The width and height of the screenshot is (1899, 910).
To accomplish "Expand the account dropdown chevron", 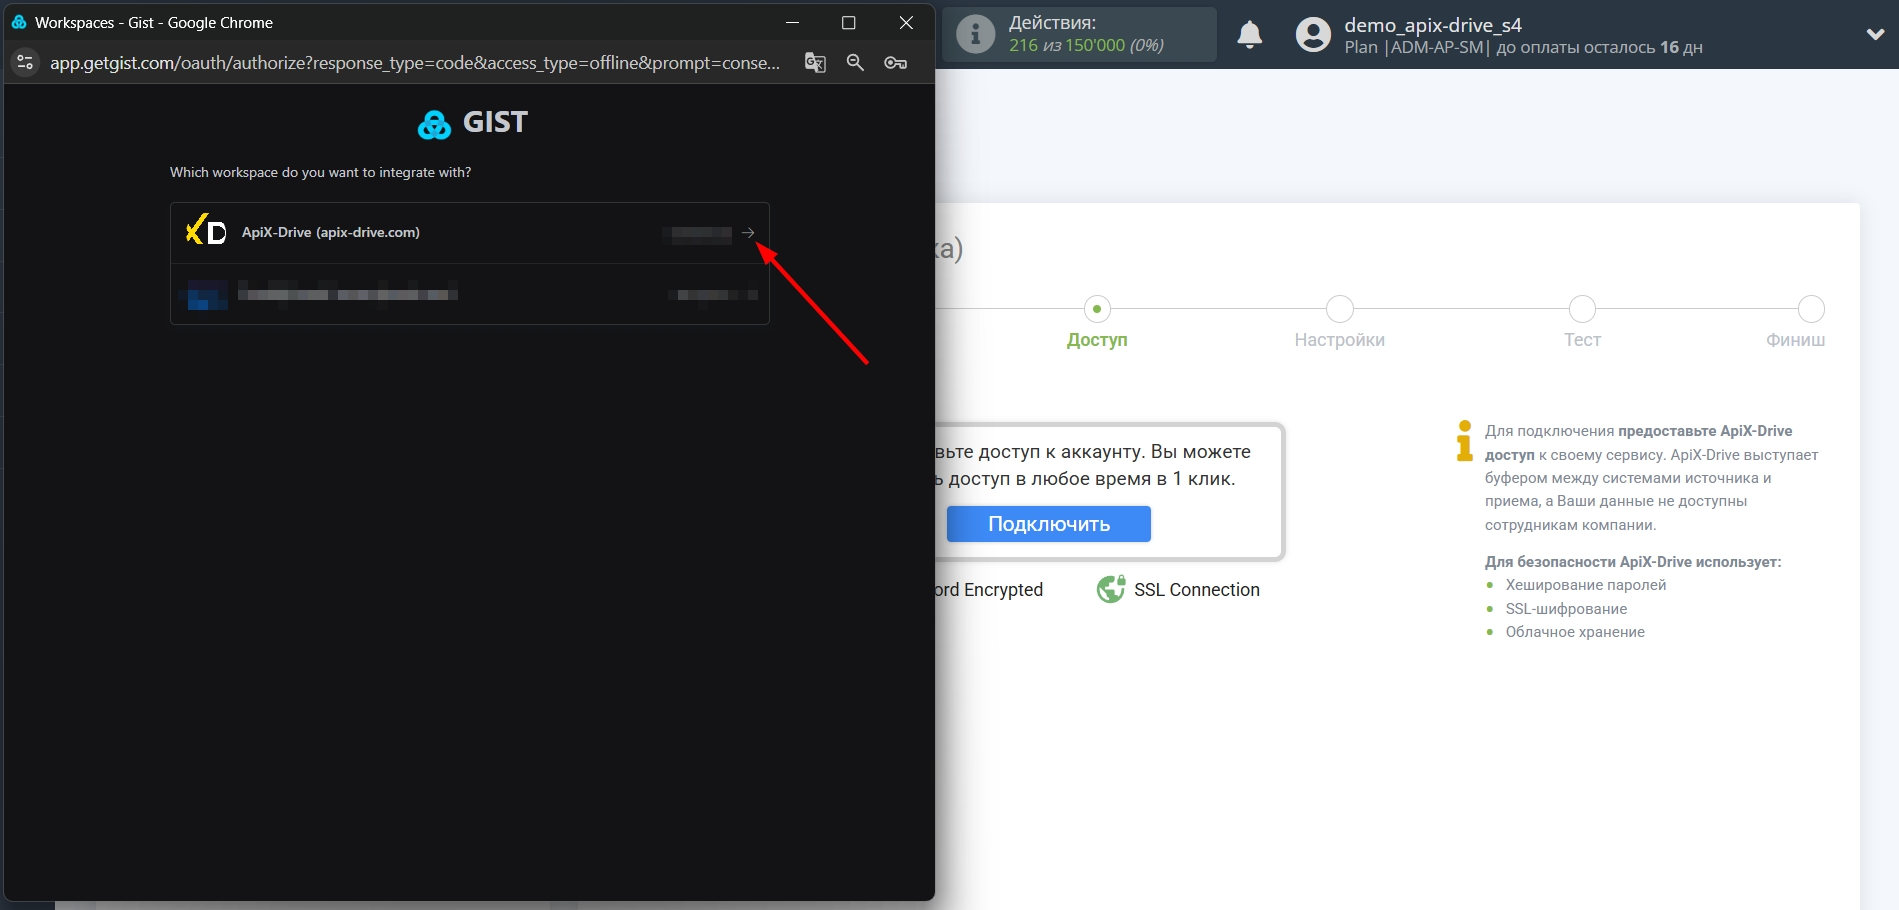I will 1875,34.
